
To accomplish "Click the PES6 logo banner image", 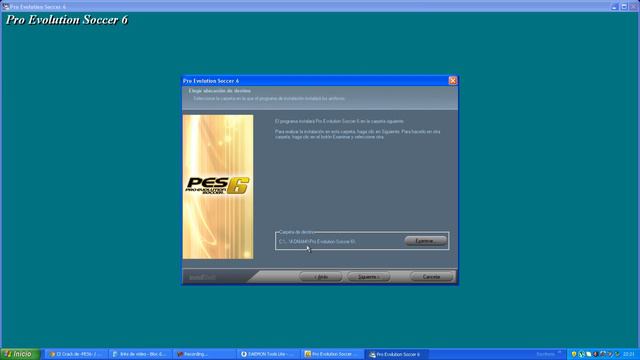I will [218, 187].
